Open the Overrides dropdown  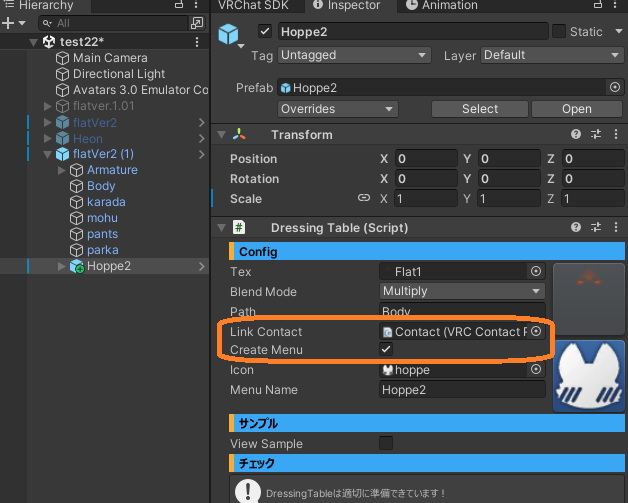[338, 109]
